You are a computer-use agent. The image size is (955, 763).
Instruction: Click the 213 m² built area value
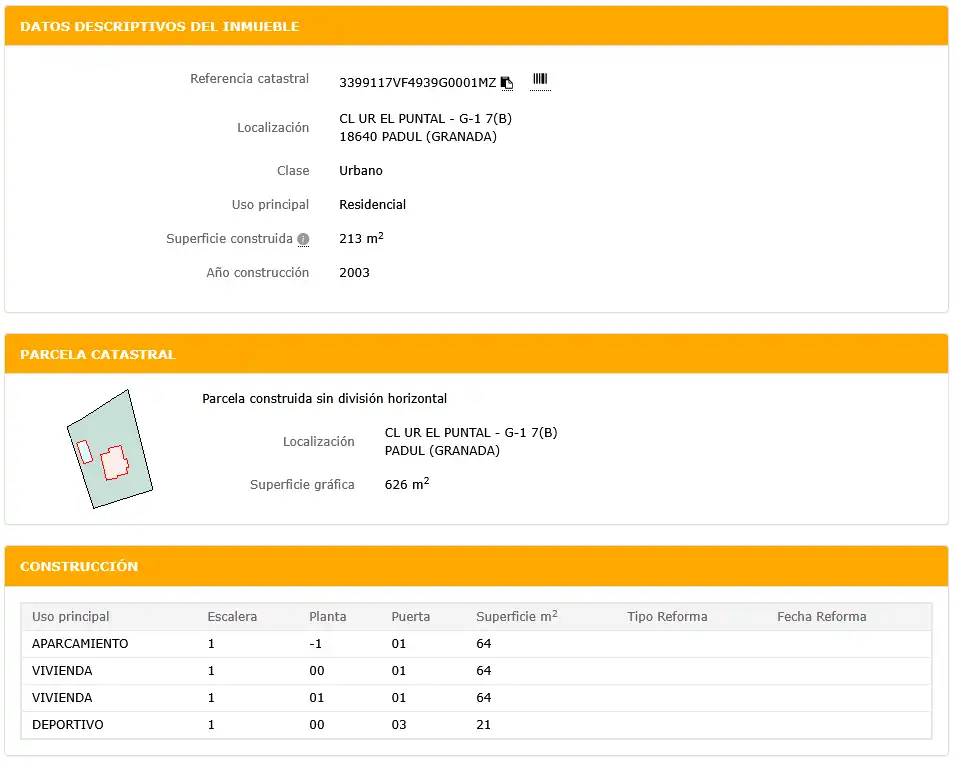[x=361, y=238]
